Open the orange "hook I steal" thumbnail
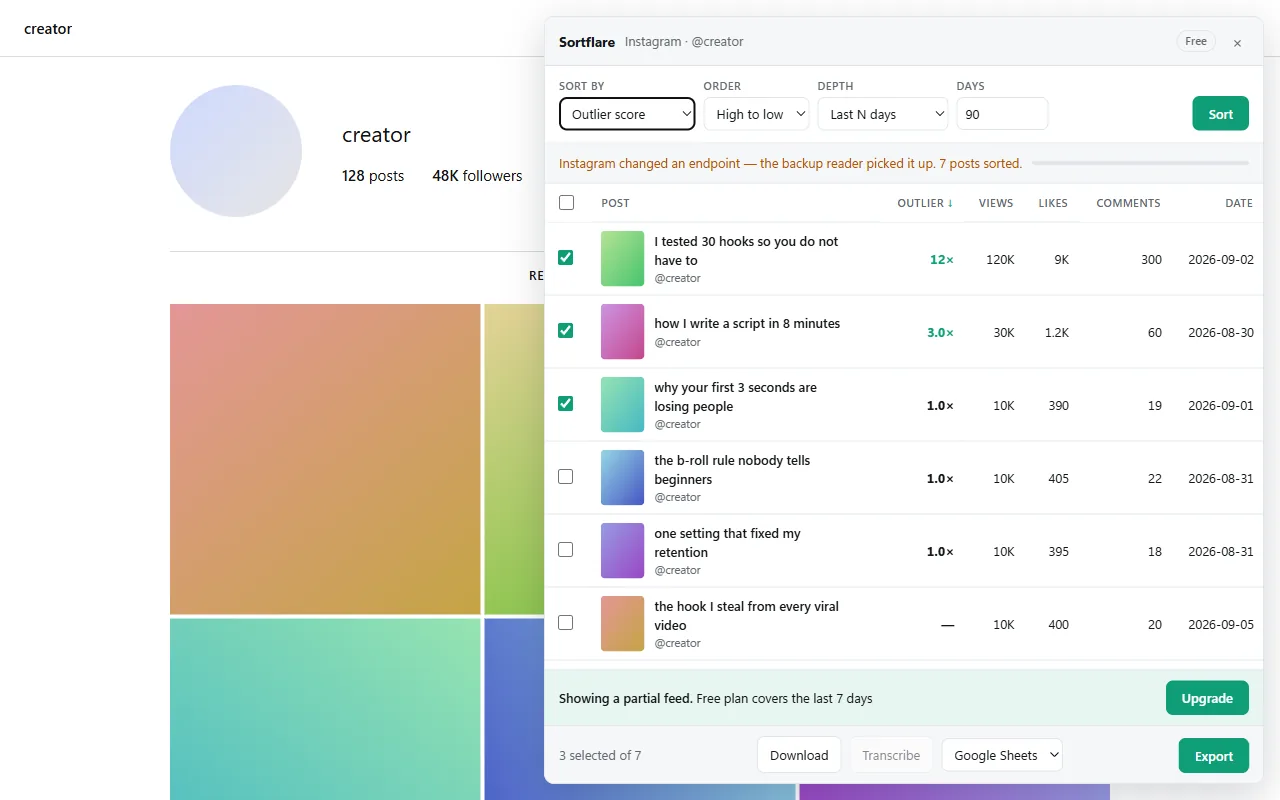 coord(622,624)
